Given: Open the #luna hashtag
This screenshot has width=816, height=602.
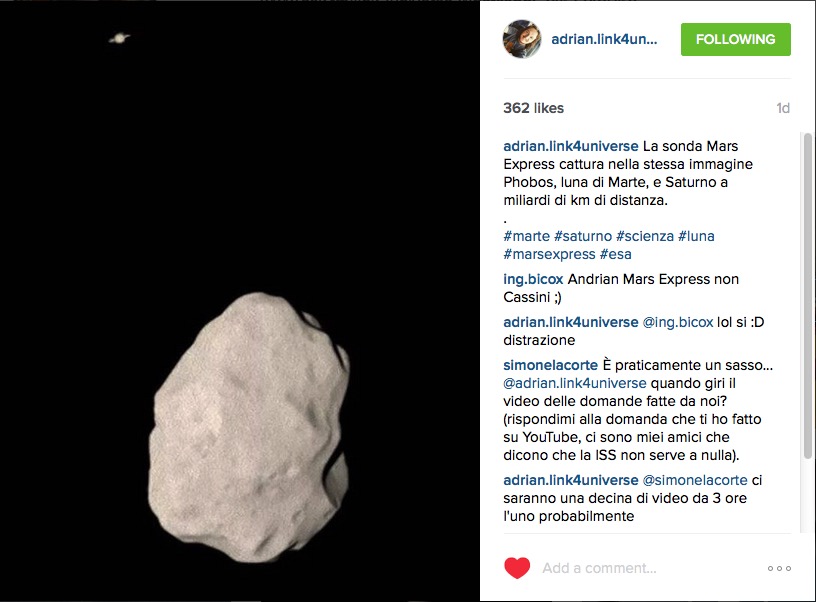Looking at the screenshot, I should coord(696,236).
